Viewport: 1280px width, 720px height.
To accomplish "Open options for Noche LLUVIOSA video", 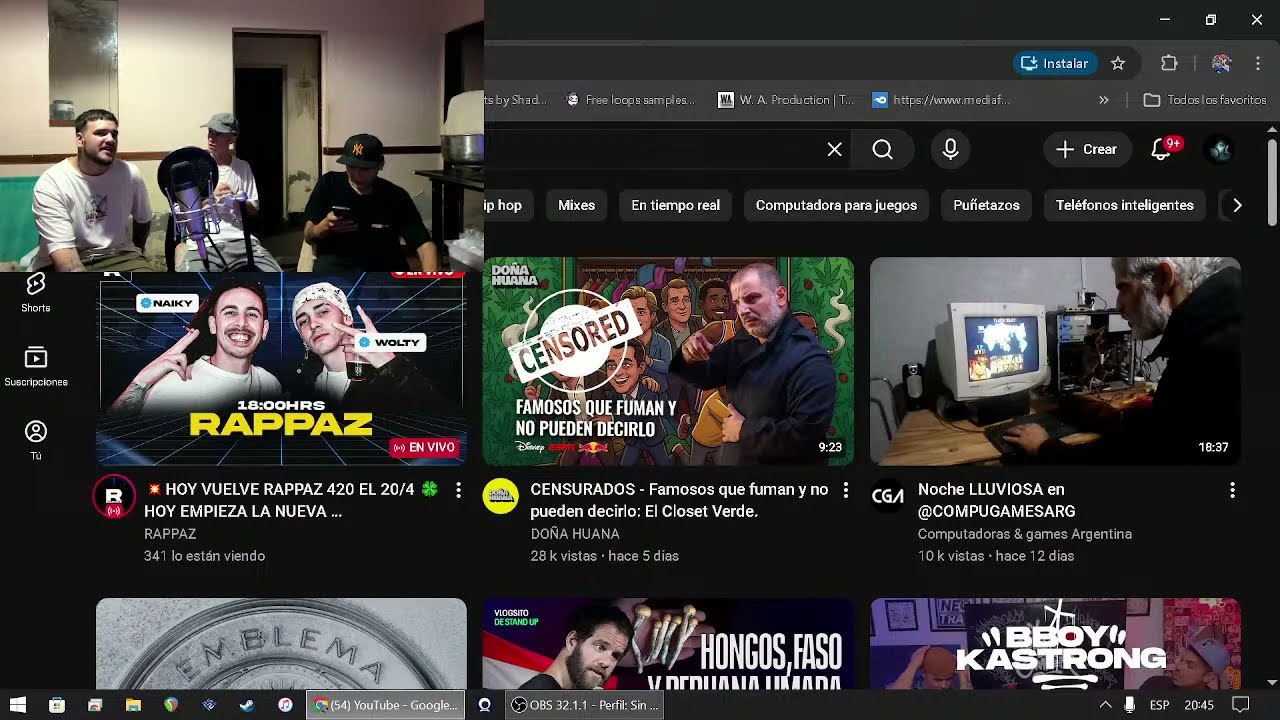I will [x=1232, y=490].
